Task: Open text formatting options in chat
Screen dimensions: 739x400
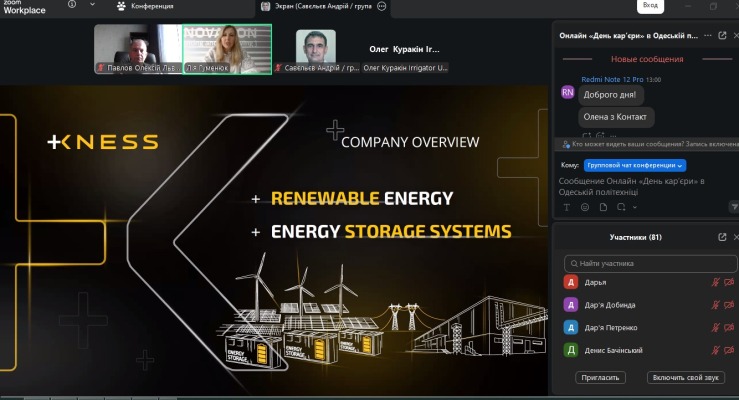Action: (567, 207)
